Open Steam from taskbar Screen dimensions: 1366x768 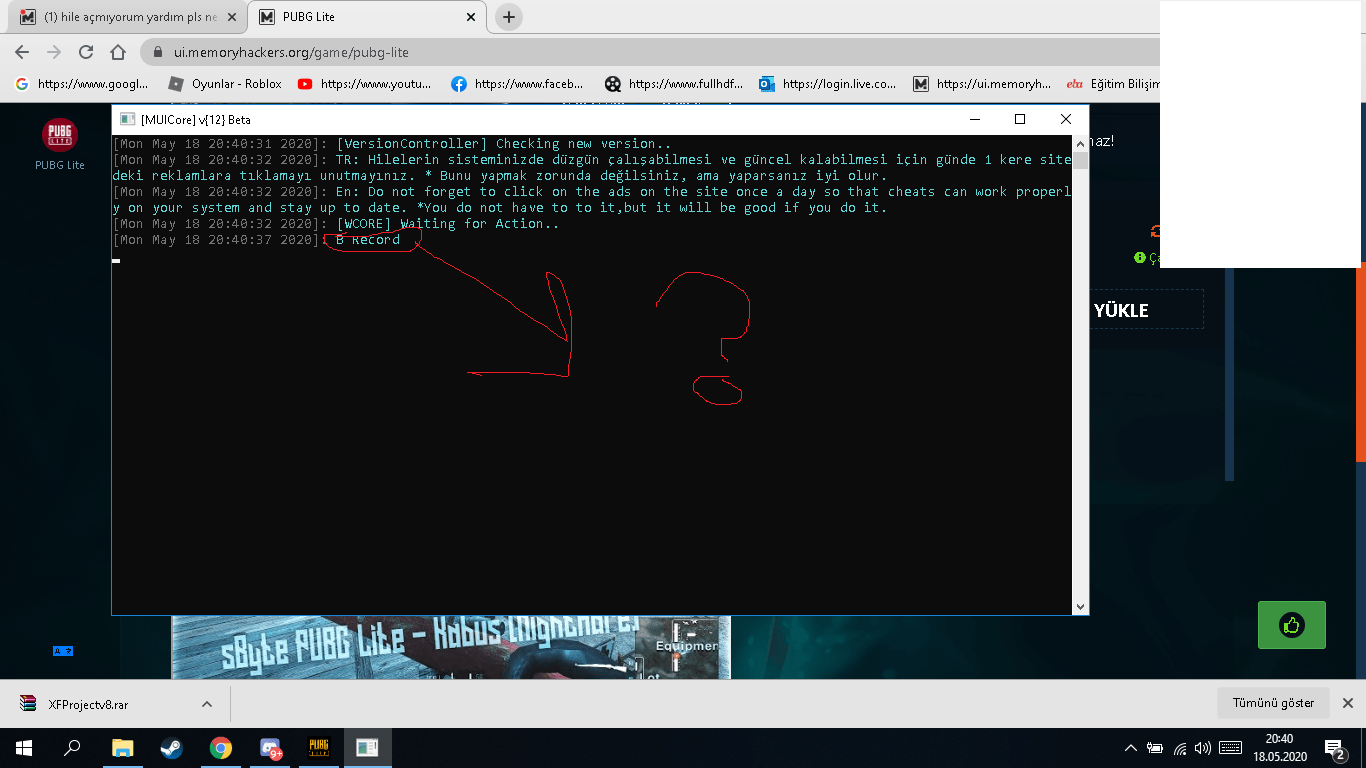(171, 748)
